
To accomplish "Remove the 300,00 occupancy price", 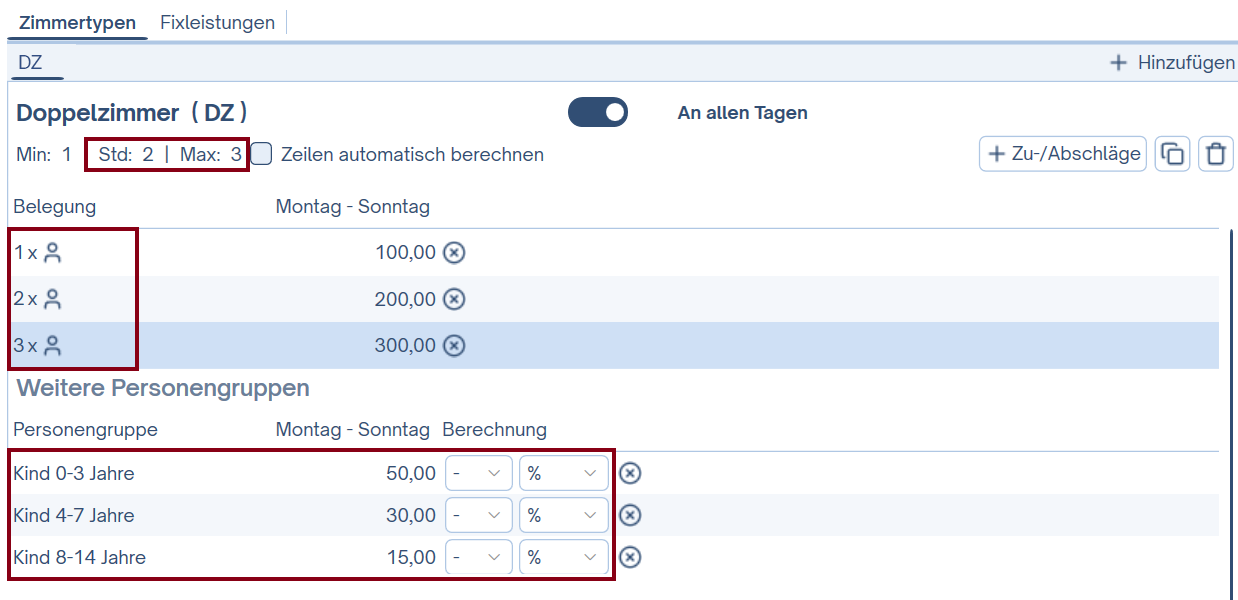I will click(x=455, y=345).
